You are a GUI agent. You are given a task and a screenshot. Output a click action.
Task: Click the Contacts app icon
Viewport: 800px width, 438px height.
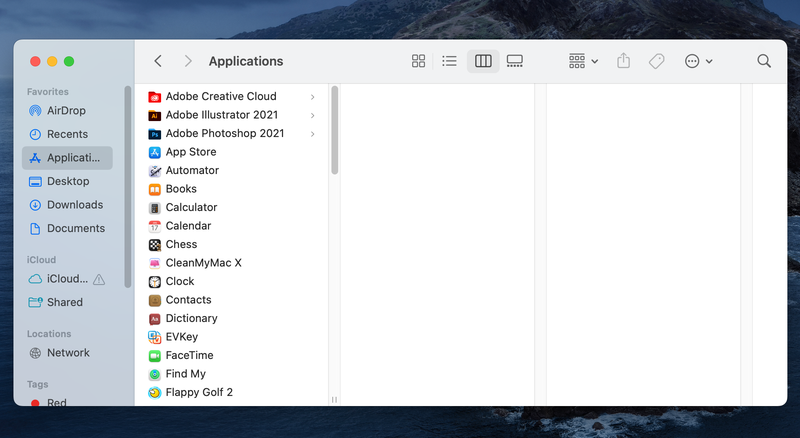155,300
